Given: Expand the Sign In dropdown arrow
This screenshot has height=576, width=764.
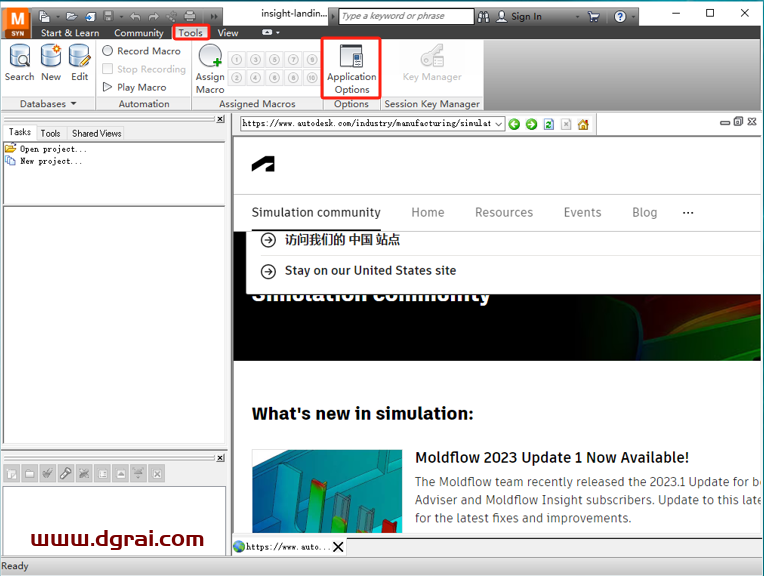Looking at the screenshot, I should pos(577,17).
